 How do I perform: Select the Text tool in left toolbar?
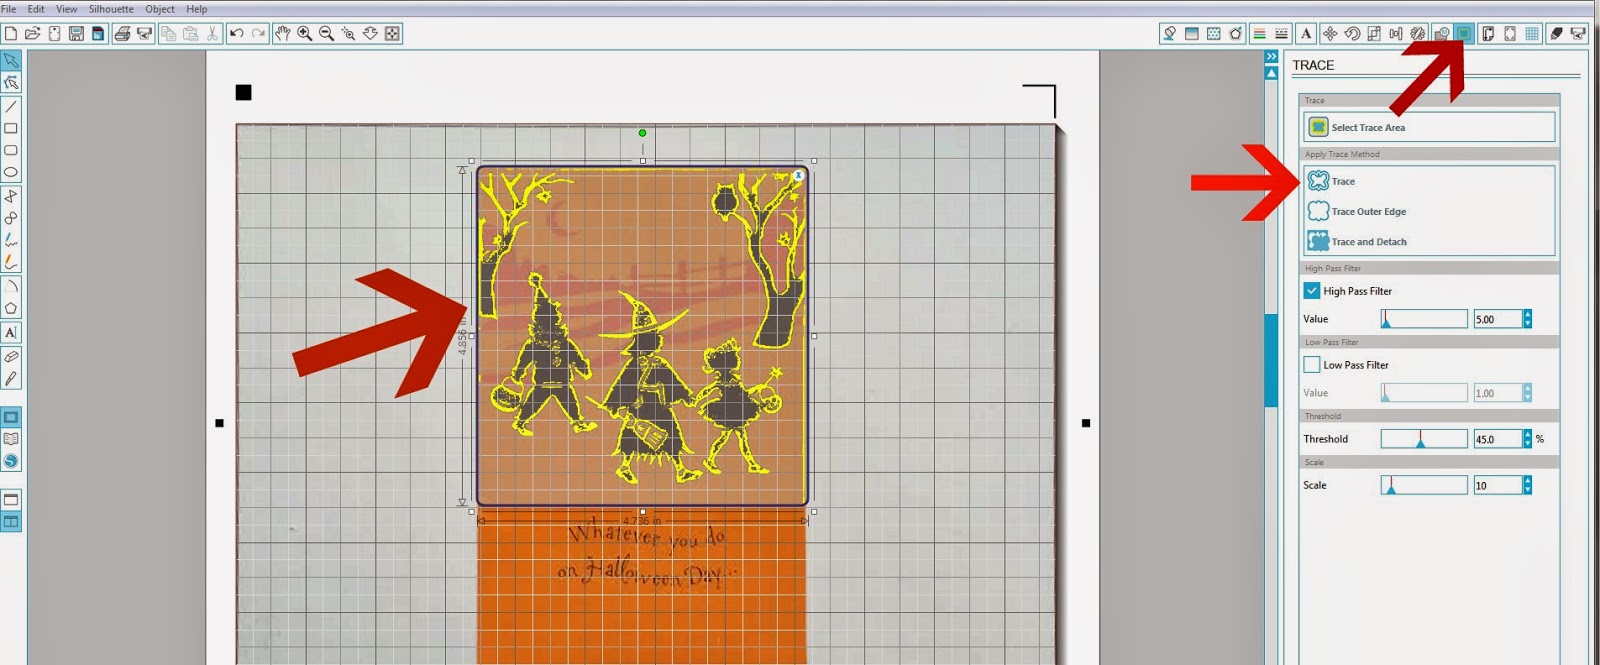pos(11,332)
